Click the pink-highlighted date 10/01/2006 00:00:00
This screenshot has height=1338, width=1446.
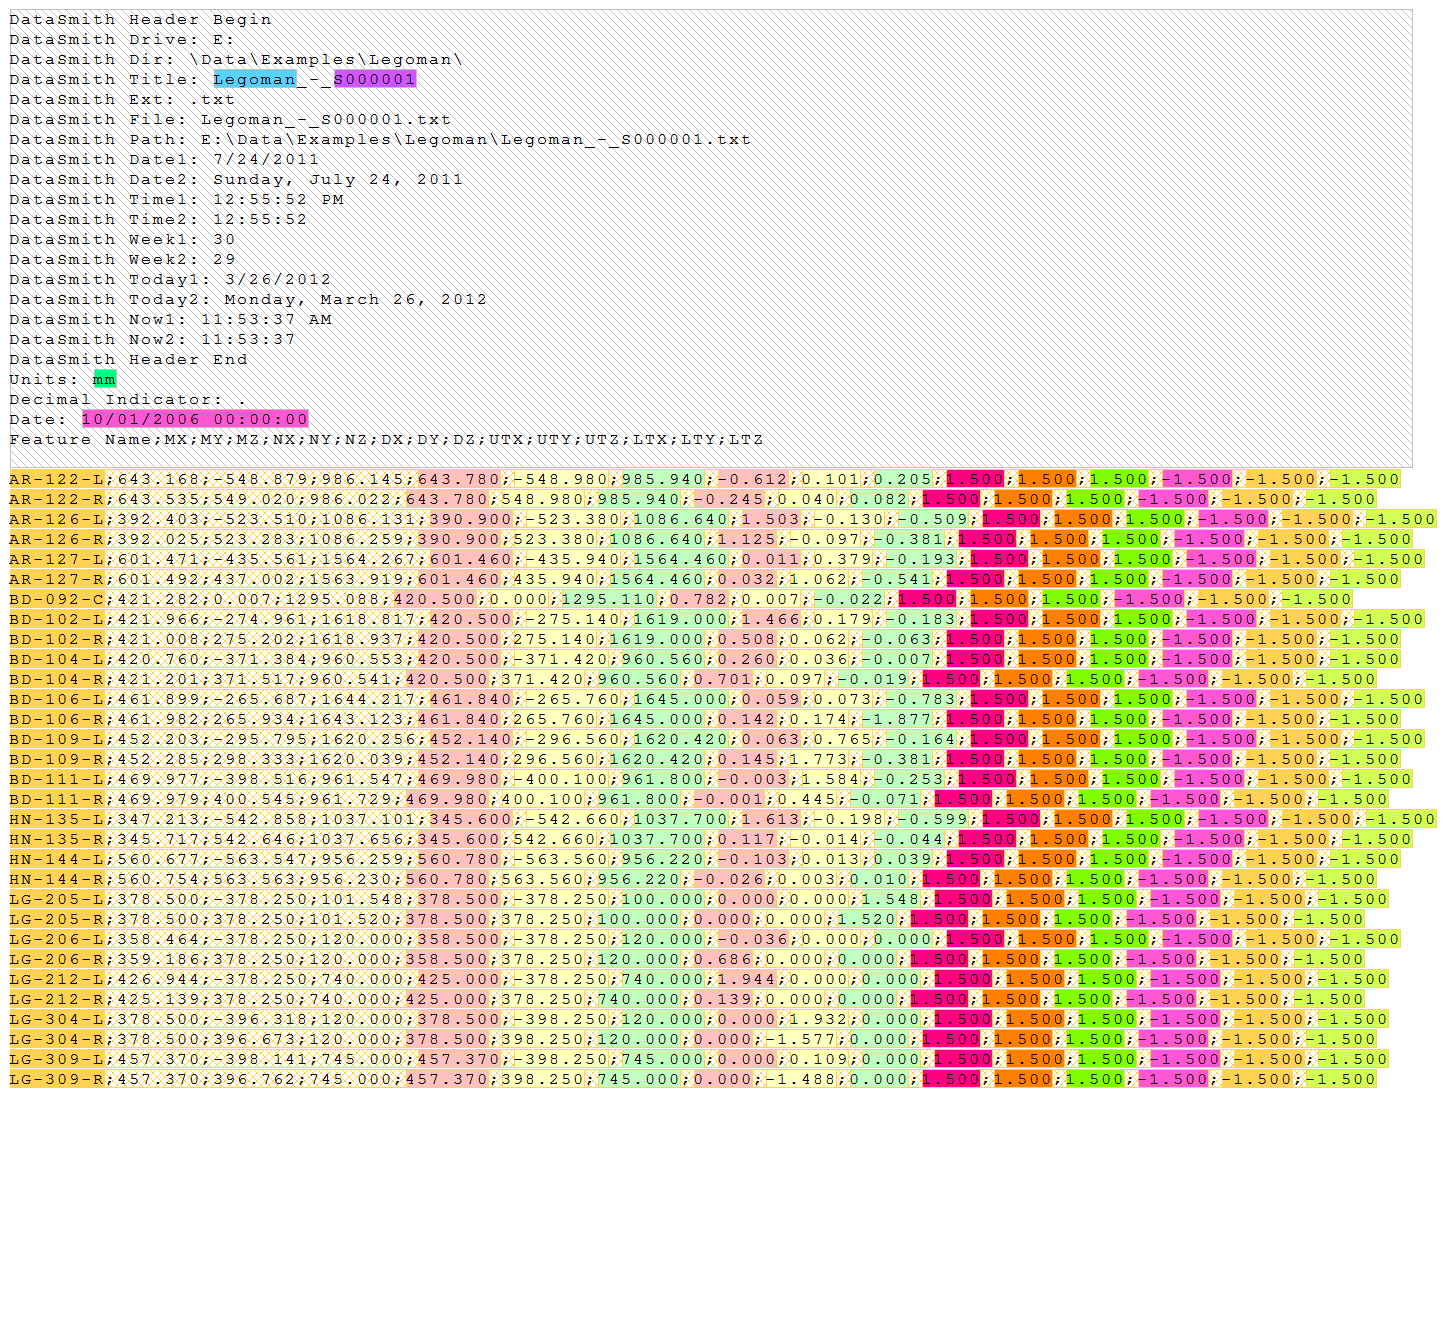click(195, 419)
